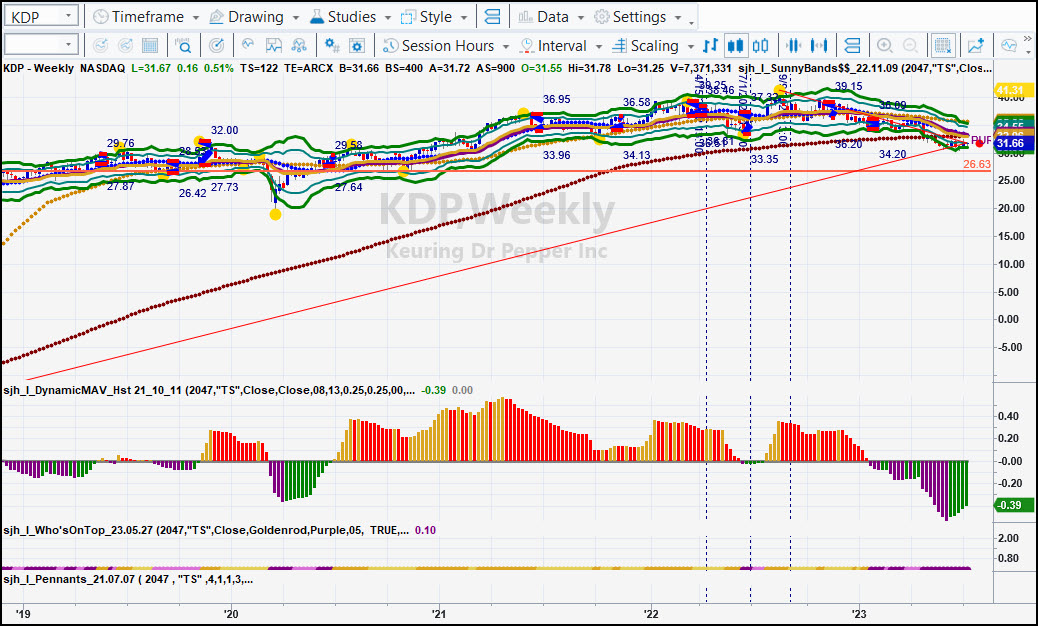This screenshot has height=626, width=1038.
Task: Click the add chart plus icon
Action: (976, 46)
